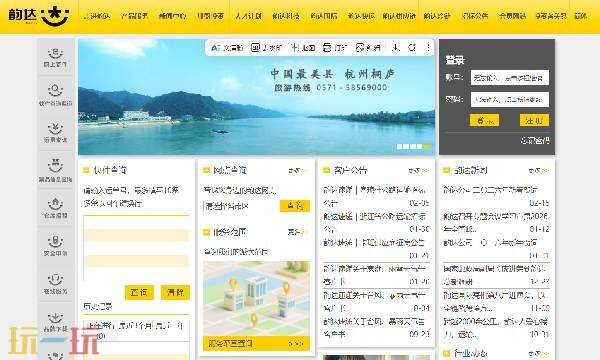The image size is (600, 360).
Task: Open the 人才计划 navigation menu
Action: point(248,16)
